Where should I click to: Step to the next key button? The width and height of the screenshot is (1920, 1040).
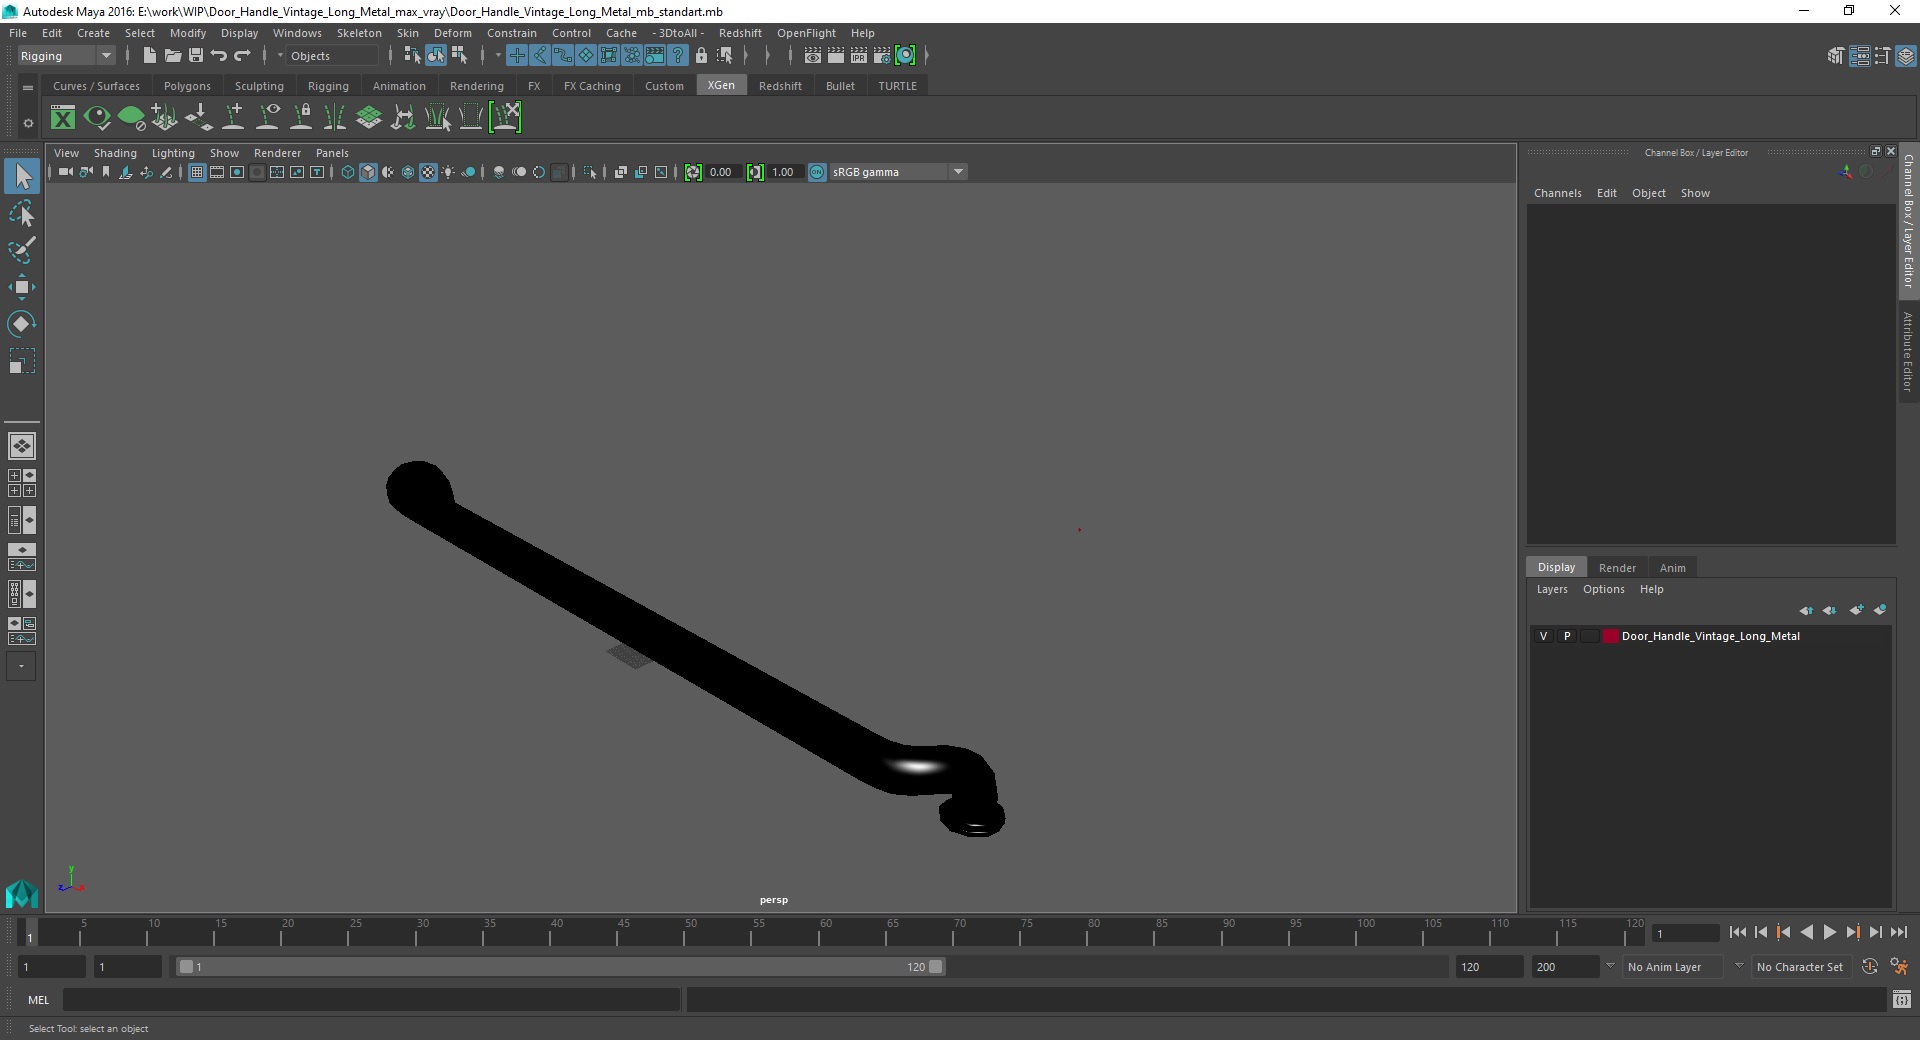tap(1852, 932)
